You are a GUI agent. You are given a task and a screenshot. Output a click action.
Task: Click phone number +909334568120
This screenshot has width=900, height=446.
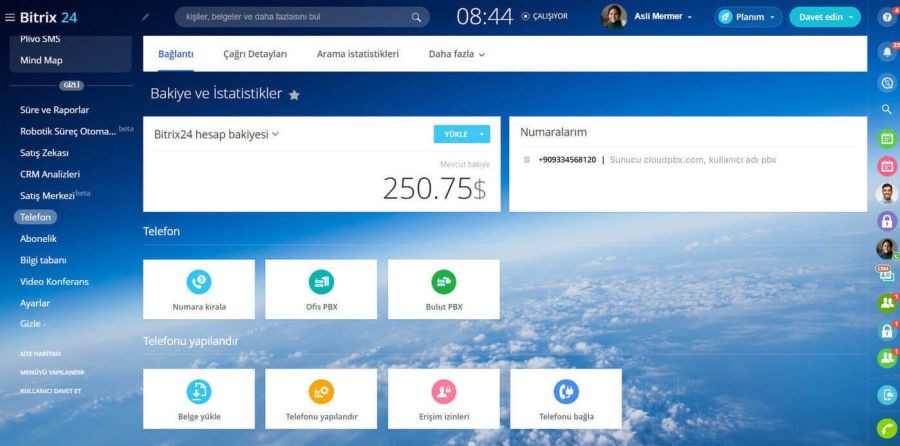coord(567,160)
